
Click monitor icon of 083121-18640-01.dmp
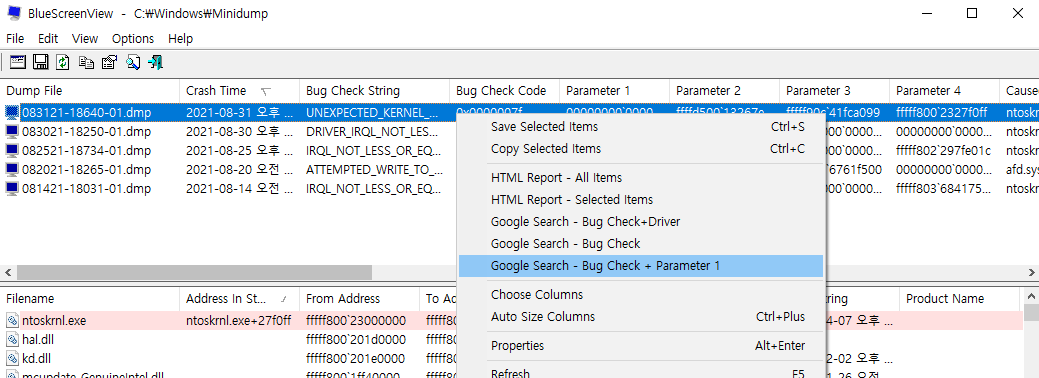12,112
